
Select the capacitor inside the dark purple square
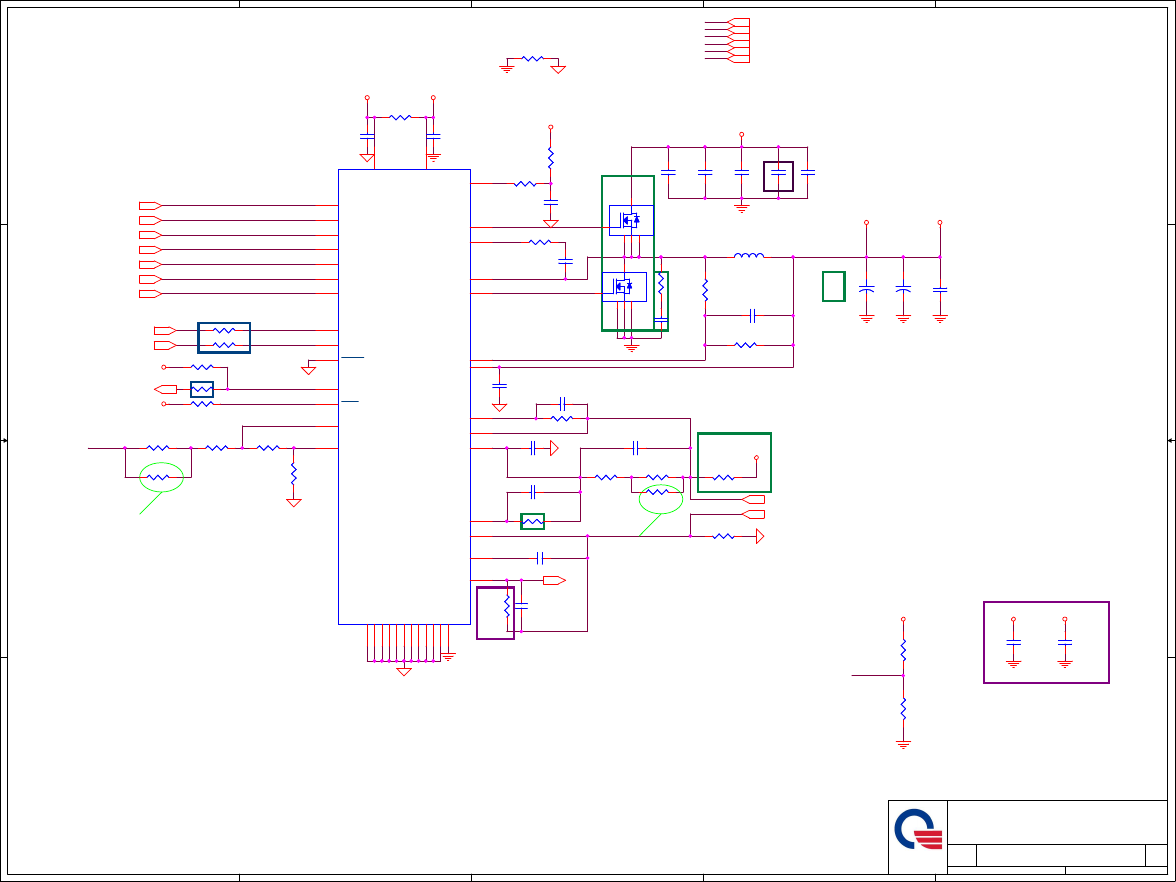(x=778, y=172)
